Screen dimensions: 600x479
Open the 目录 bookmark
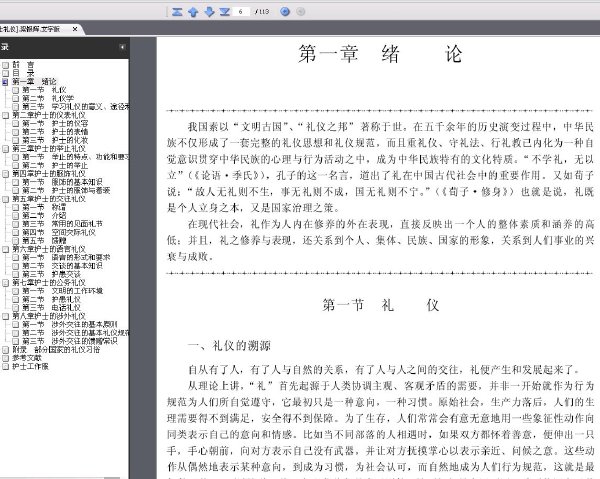tap(23, 73)
